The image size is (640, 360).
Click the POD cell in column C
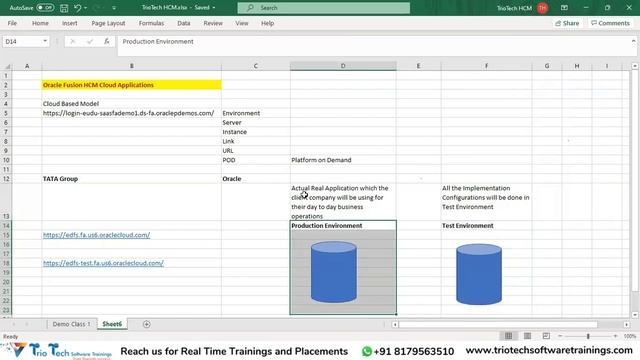(x=256, y=160)
